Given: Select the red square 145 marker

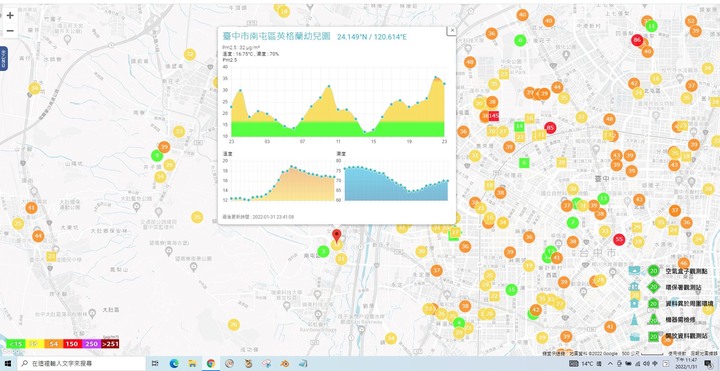Looking at the screenshot, I should tap(494, 116).
